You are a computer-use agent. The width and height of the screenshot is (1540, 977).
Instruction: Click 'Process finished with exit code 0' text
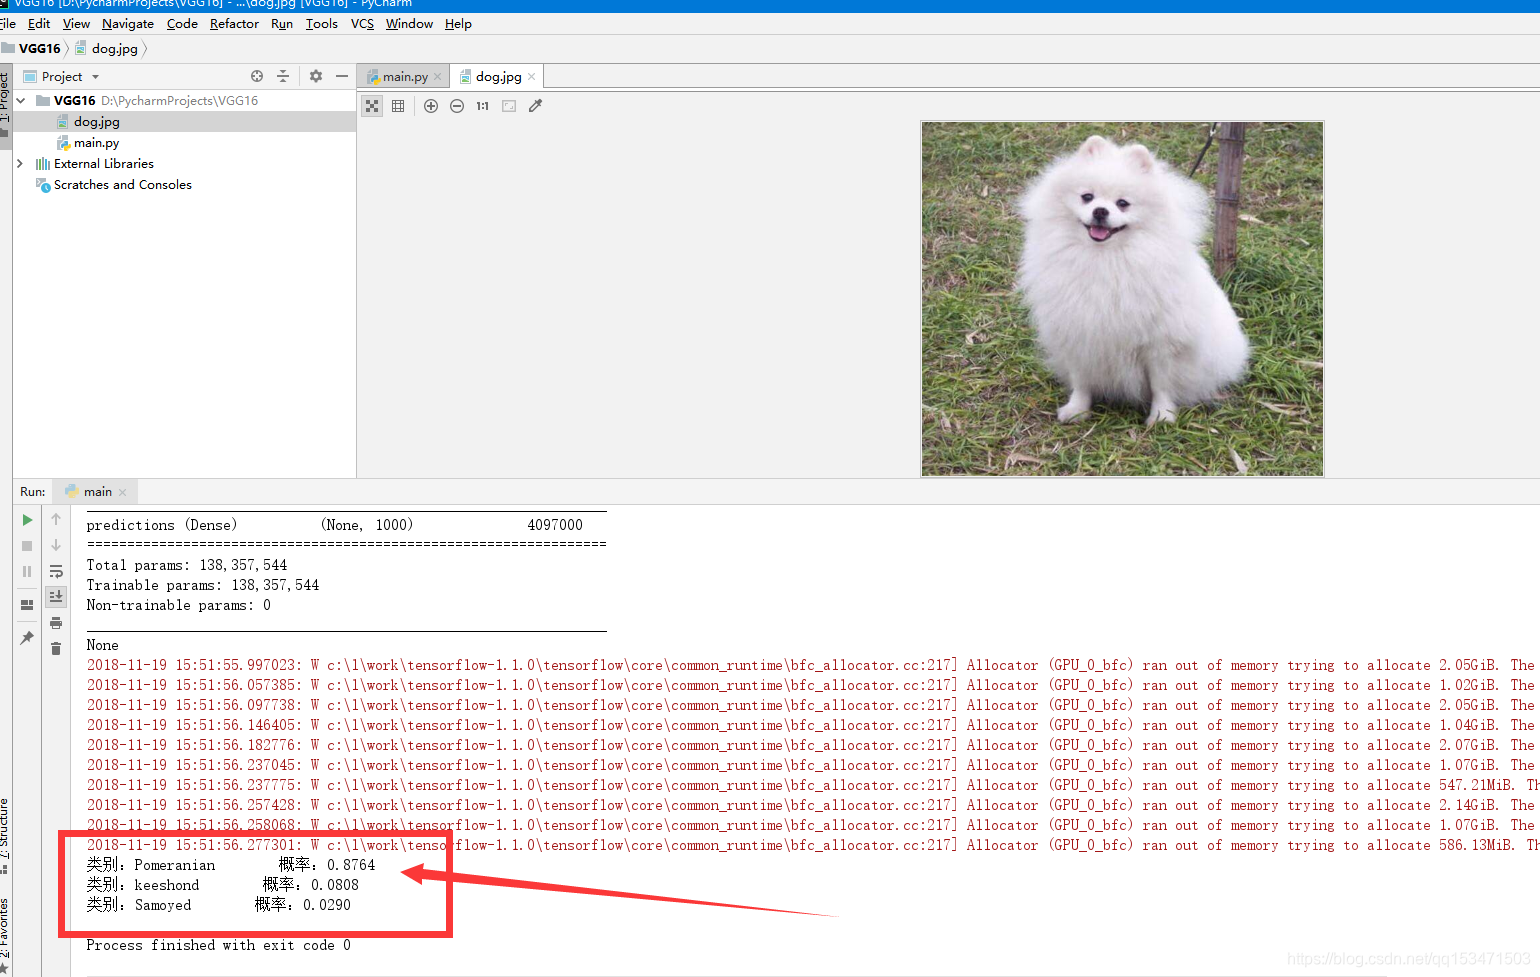pos(218,945)
